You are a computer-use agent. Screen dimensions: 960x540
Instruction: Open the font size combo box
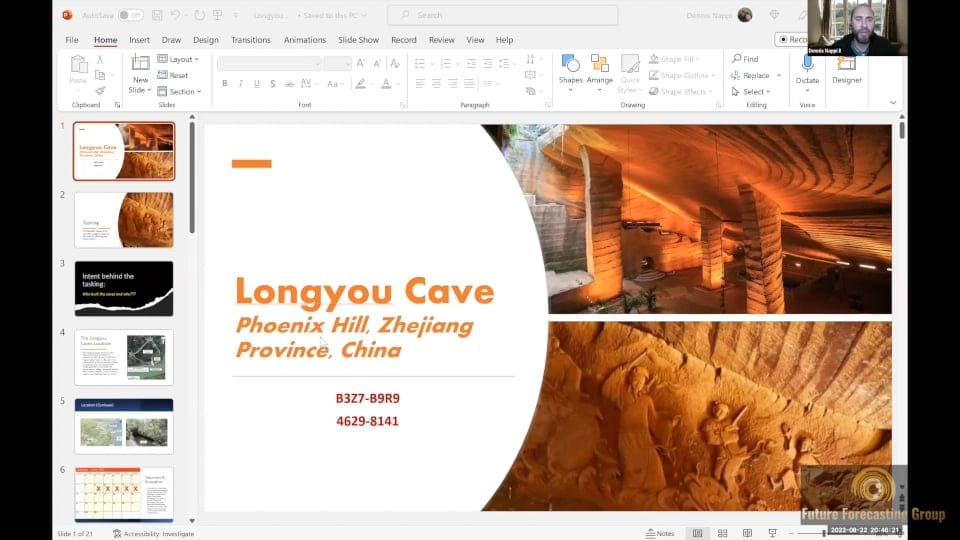coord(337,63)
